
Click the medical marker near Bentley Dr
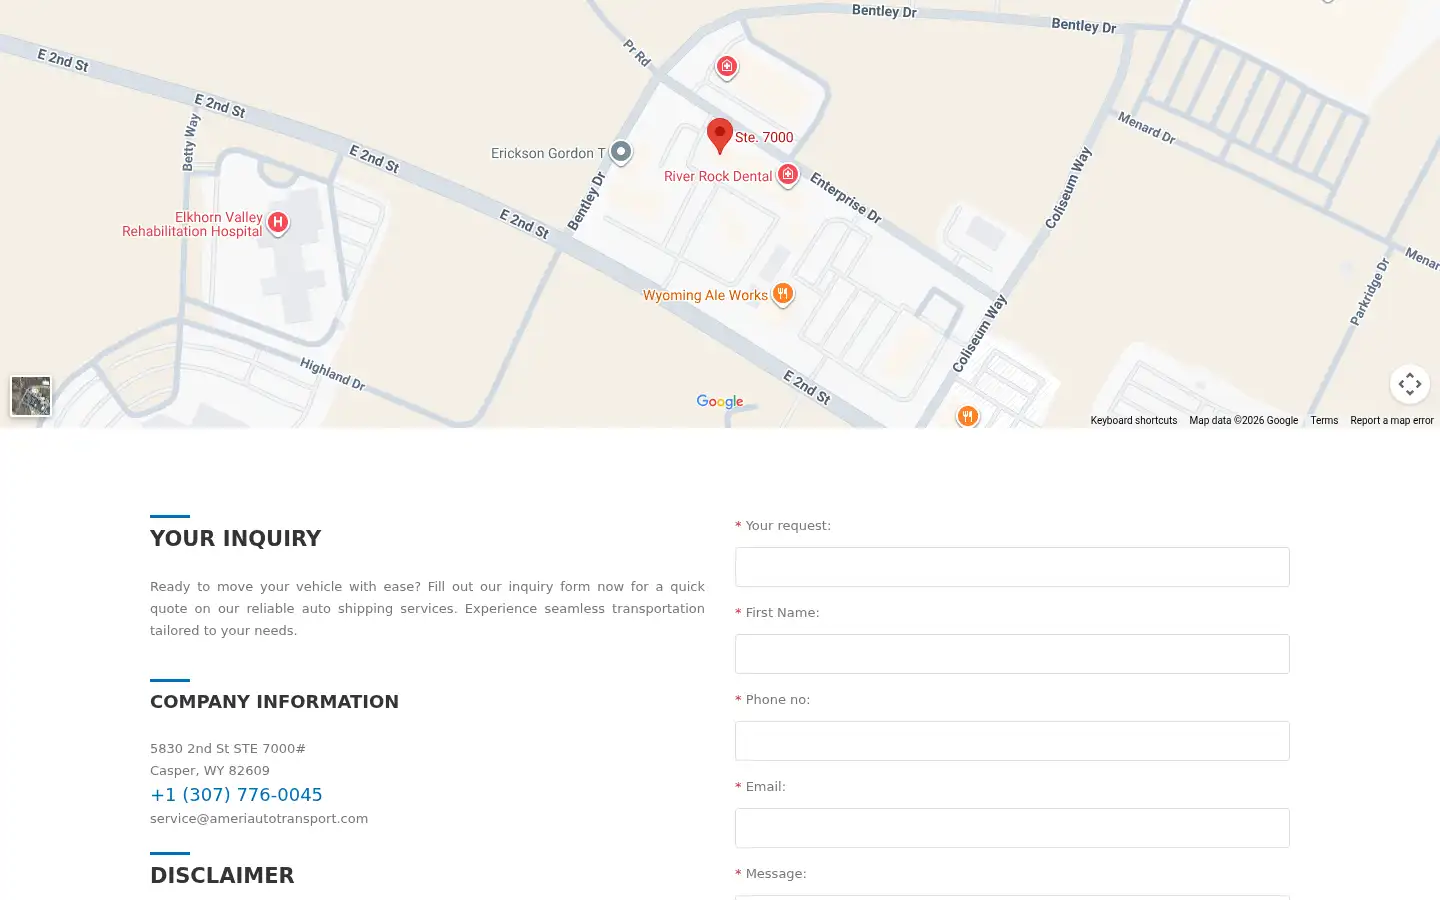coord(727,67)
